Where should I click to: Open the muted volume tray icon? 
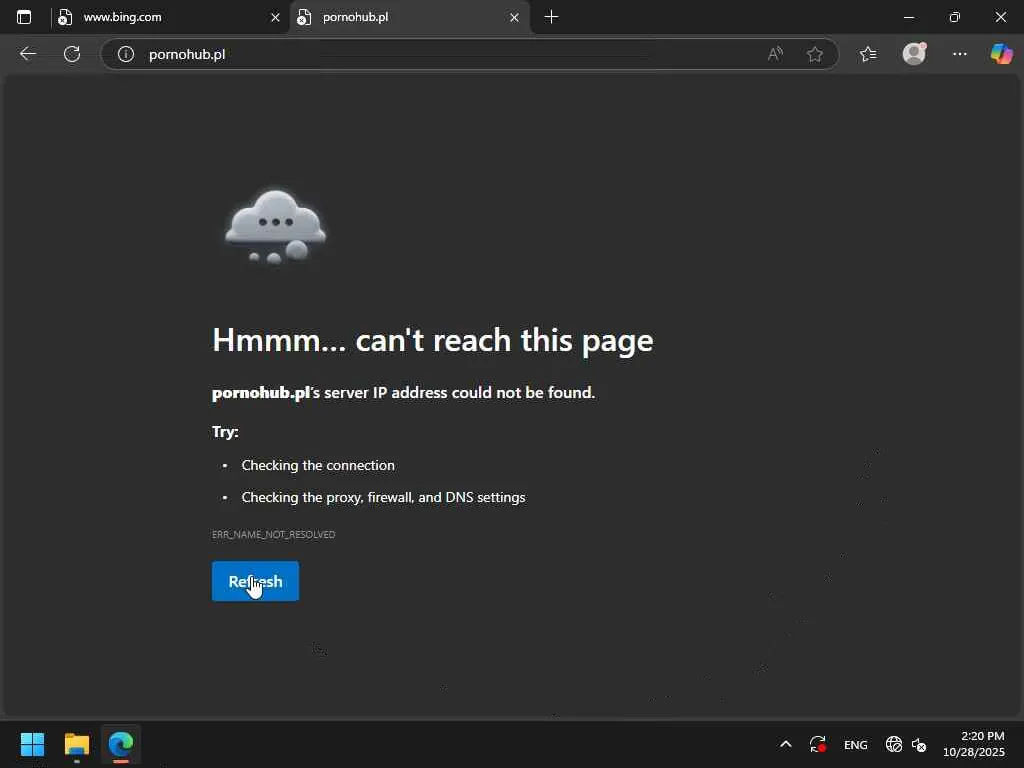[x=919, y=744]
